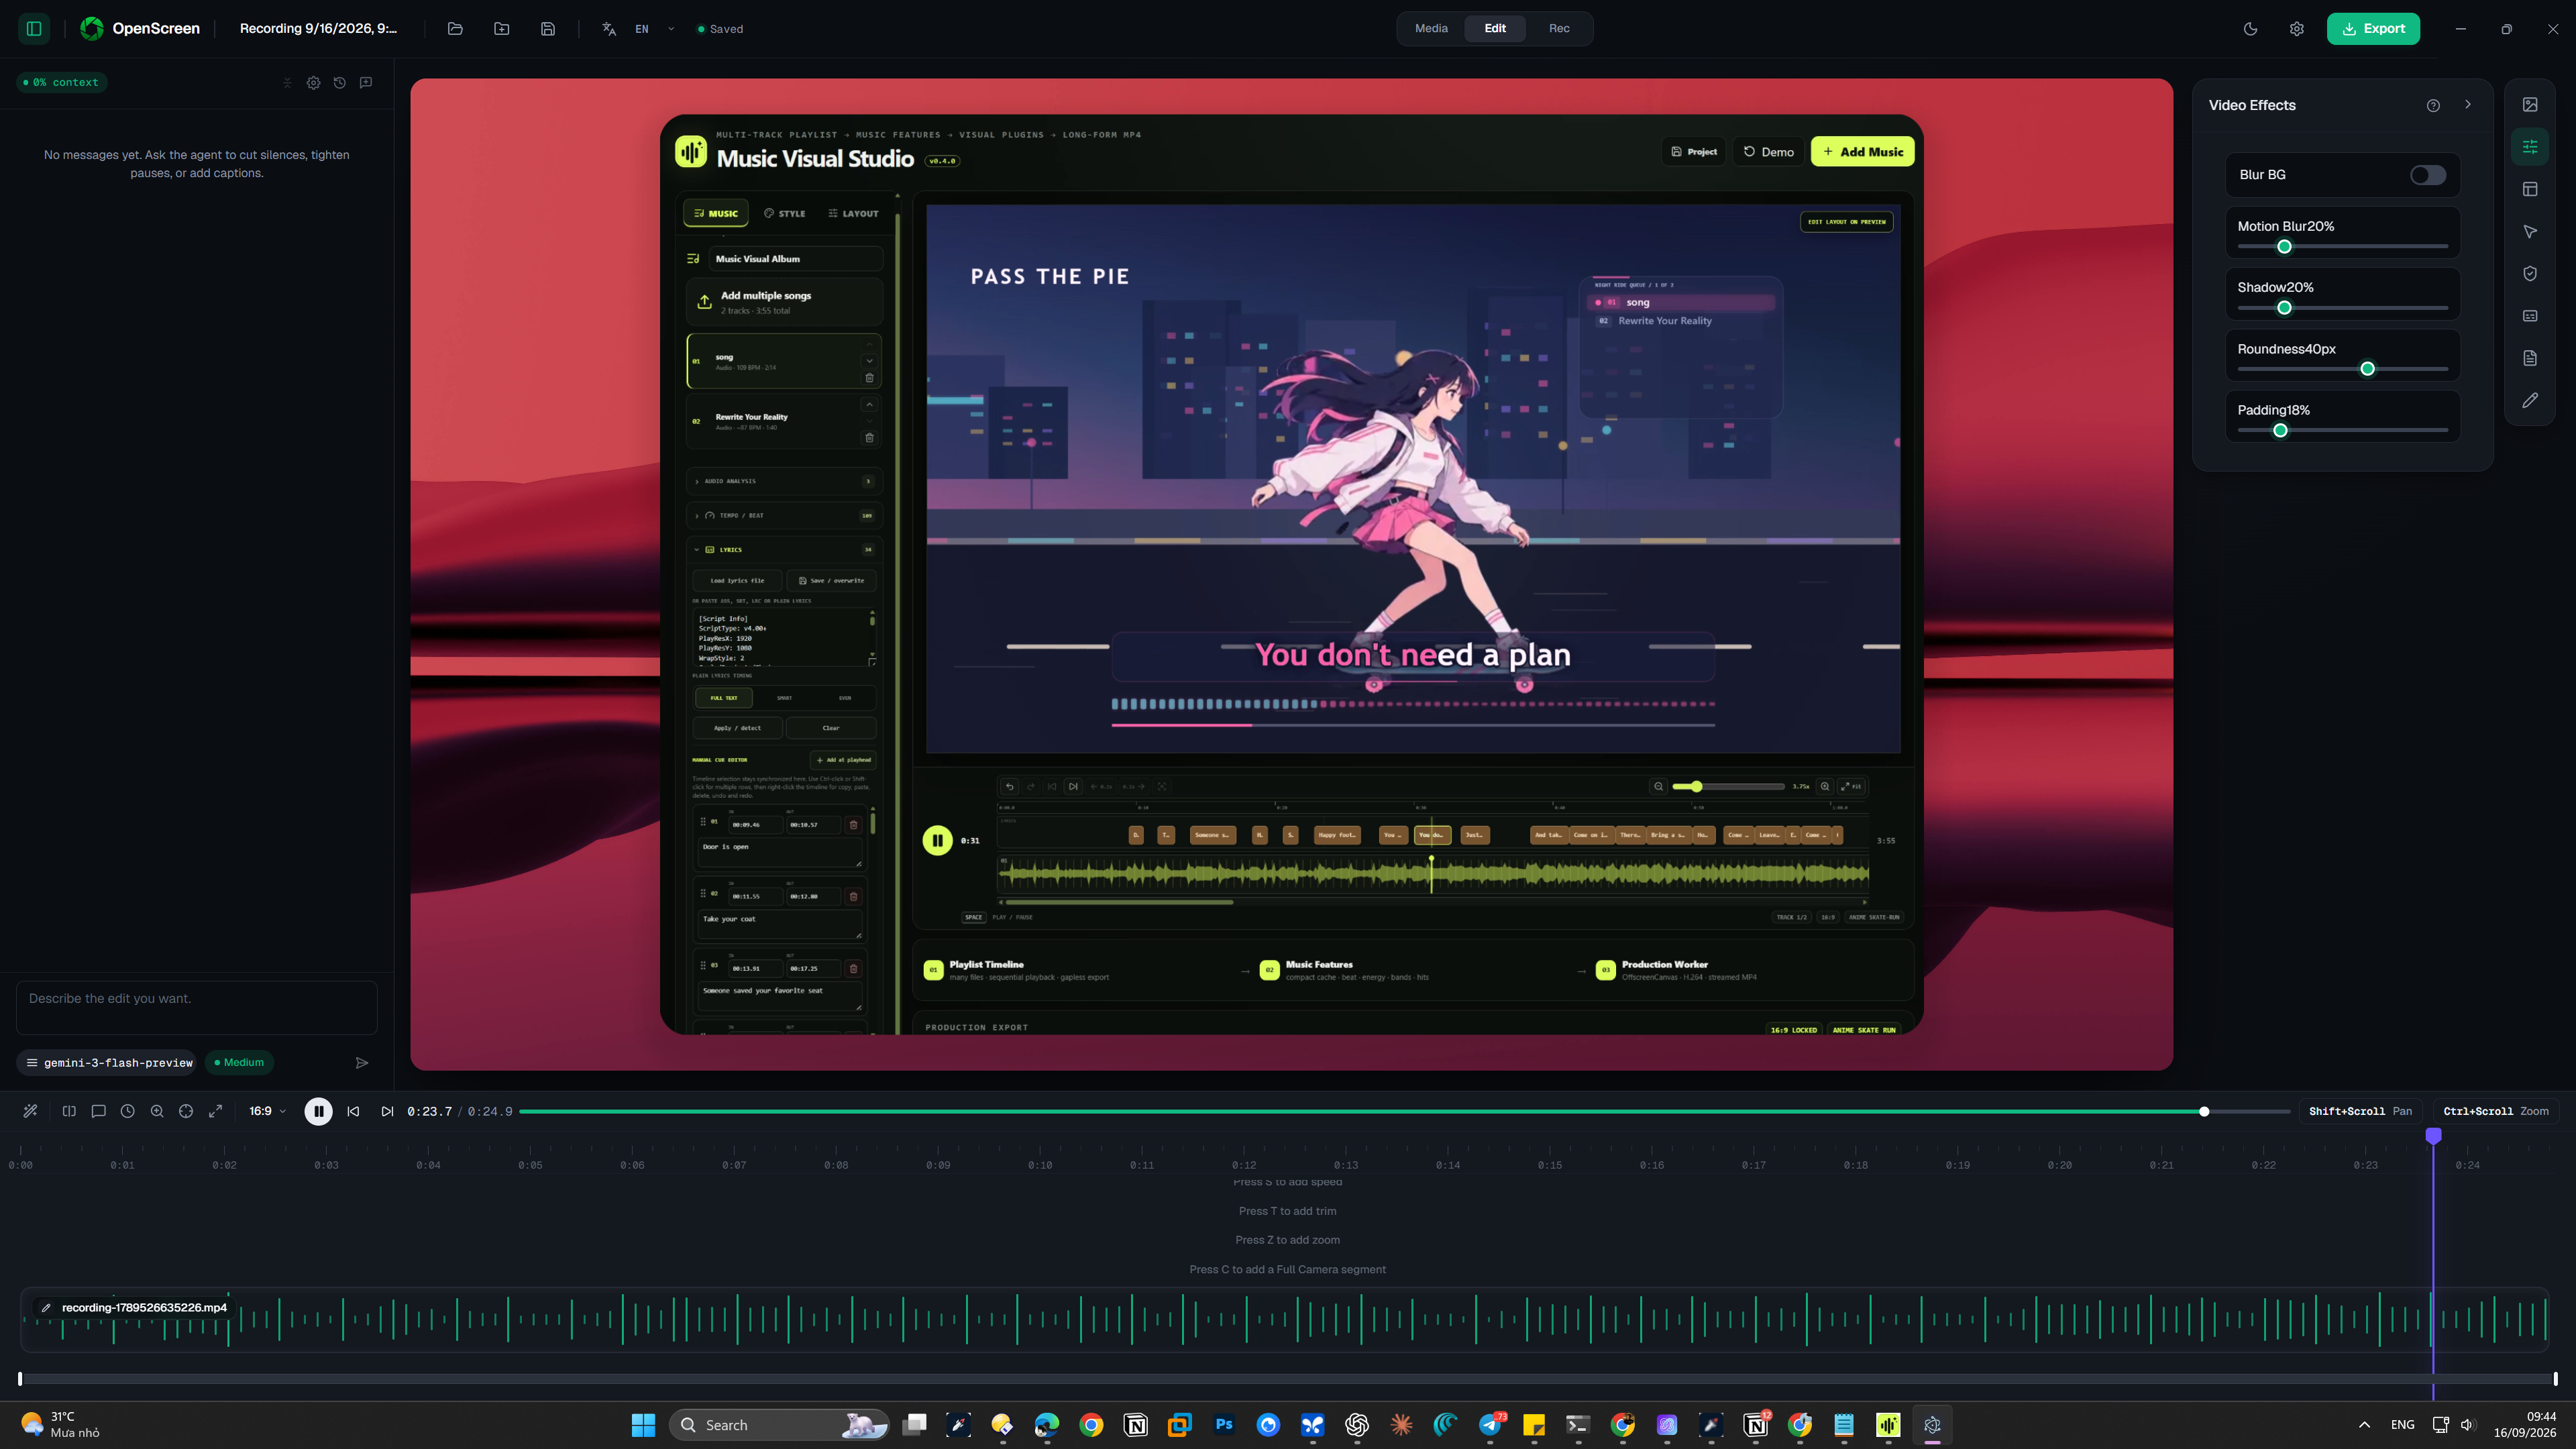Screen dimensions: 2576x1449
Task: Click the purple playhead marker on the ruler
Action: tap(2434, 1135)
